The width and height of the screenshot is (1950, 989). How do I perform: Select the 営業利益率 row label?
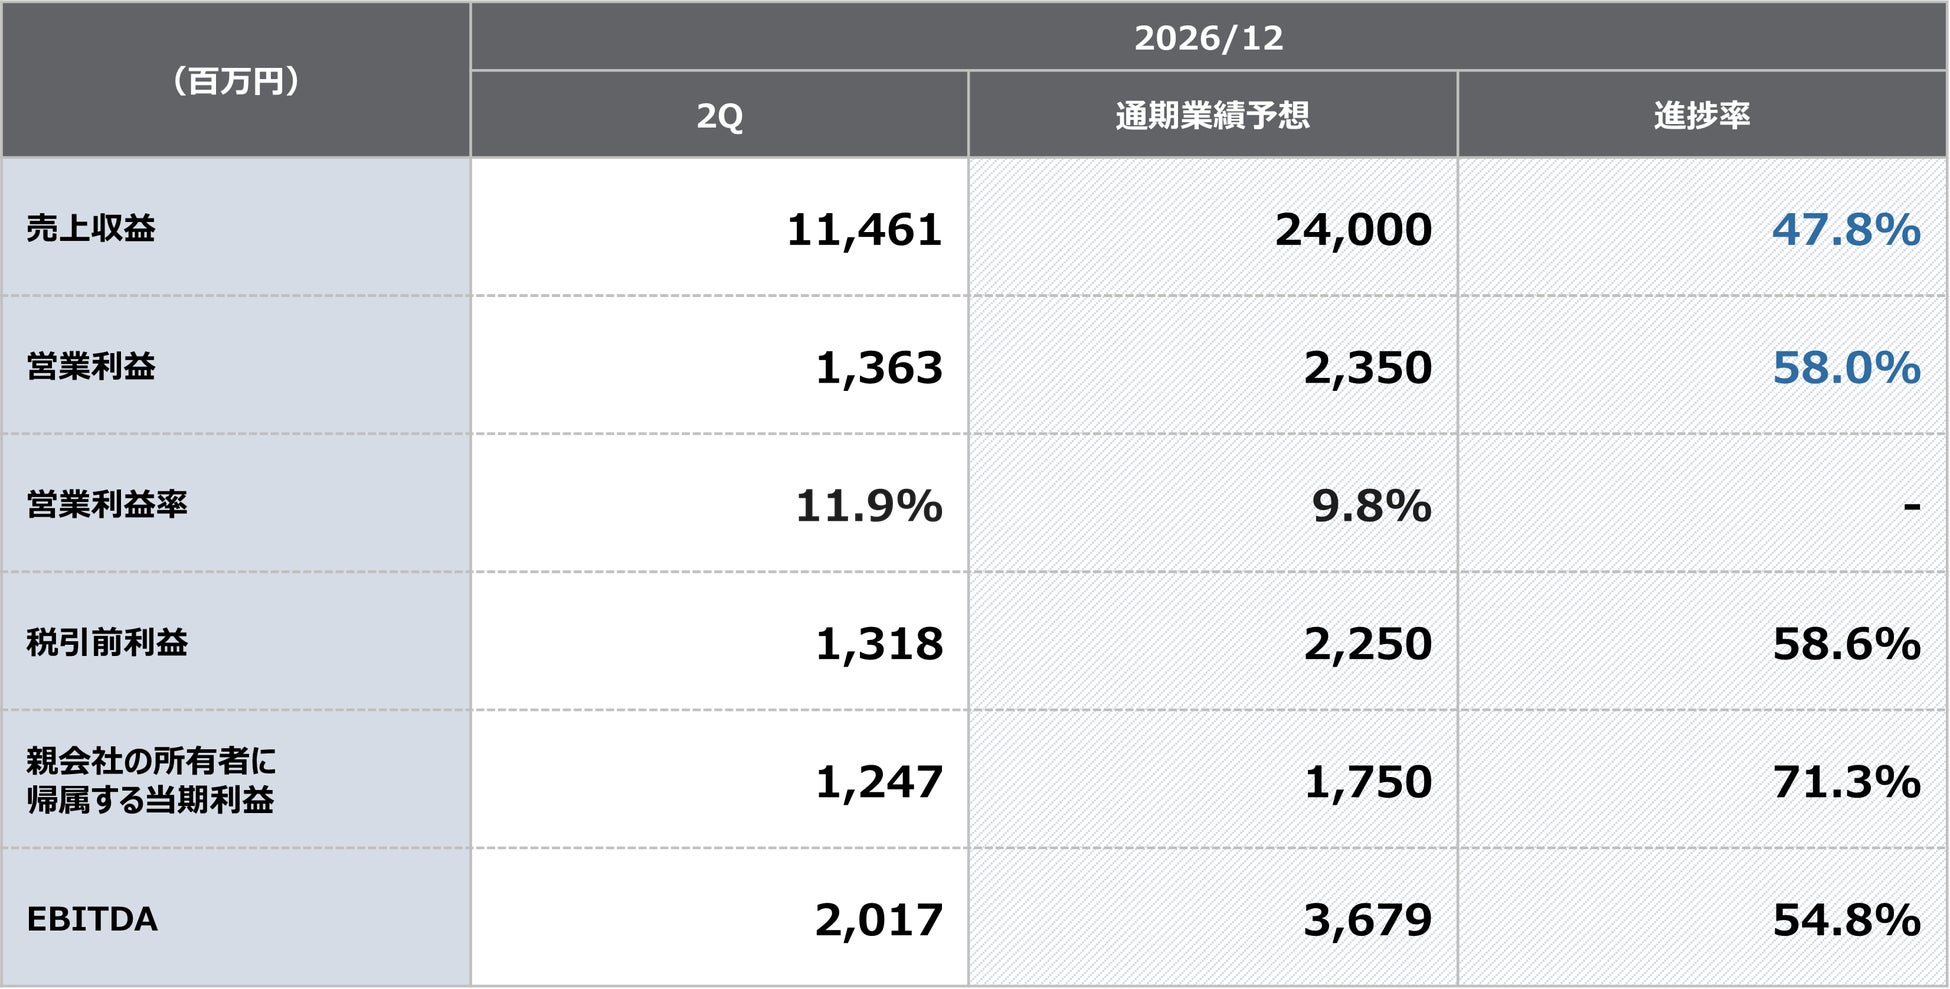(107, 505)
